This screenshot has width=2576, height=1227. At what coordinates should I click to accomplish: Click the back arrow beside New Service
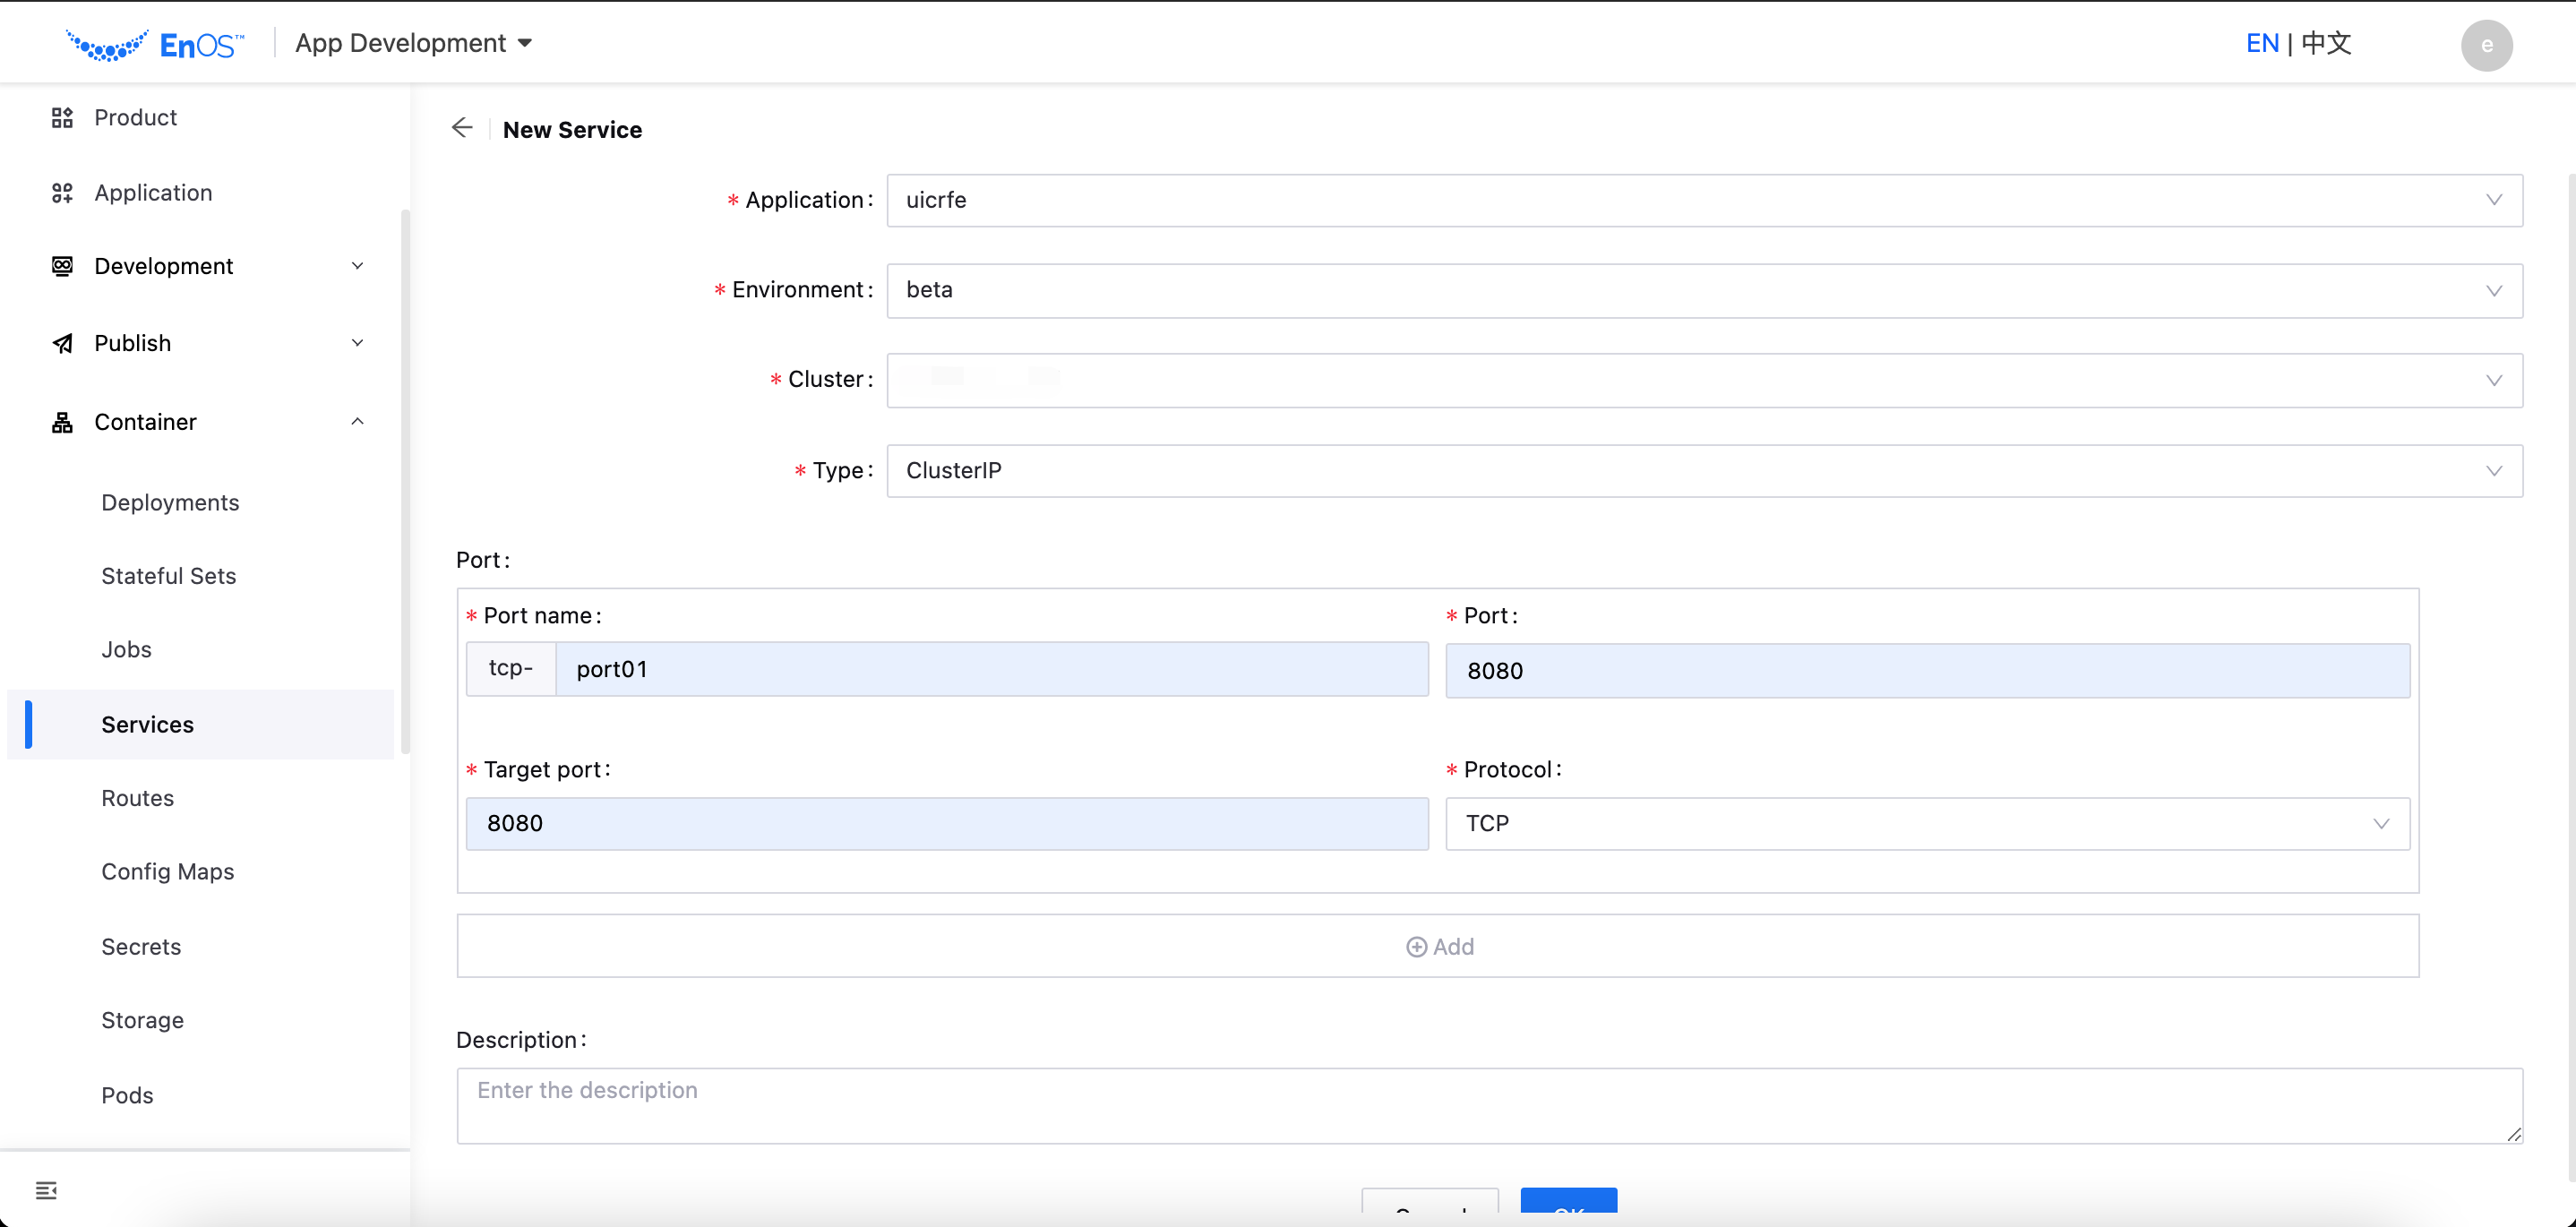point(461,128)
